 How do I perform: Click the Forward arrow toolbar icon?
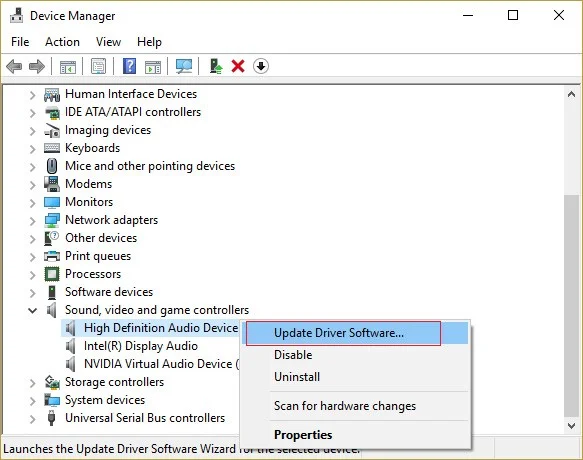(37, 67)
